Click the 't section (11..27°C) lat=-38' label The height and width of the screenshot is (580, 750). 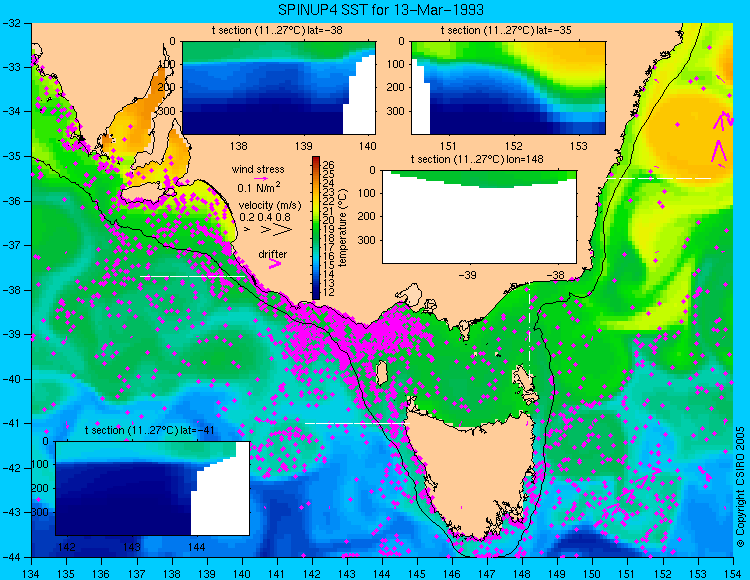277,31
